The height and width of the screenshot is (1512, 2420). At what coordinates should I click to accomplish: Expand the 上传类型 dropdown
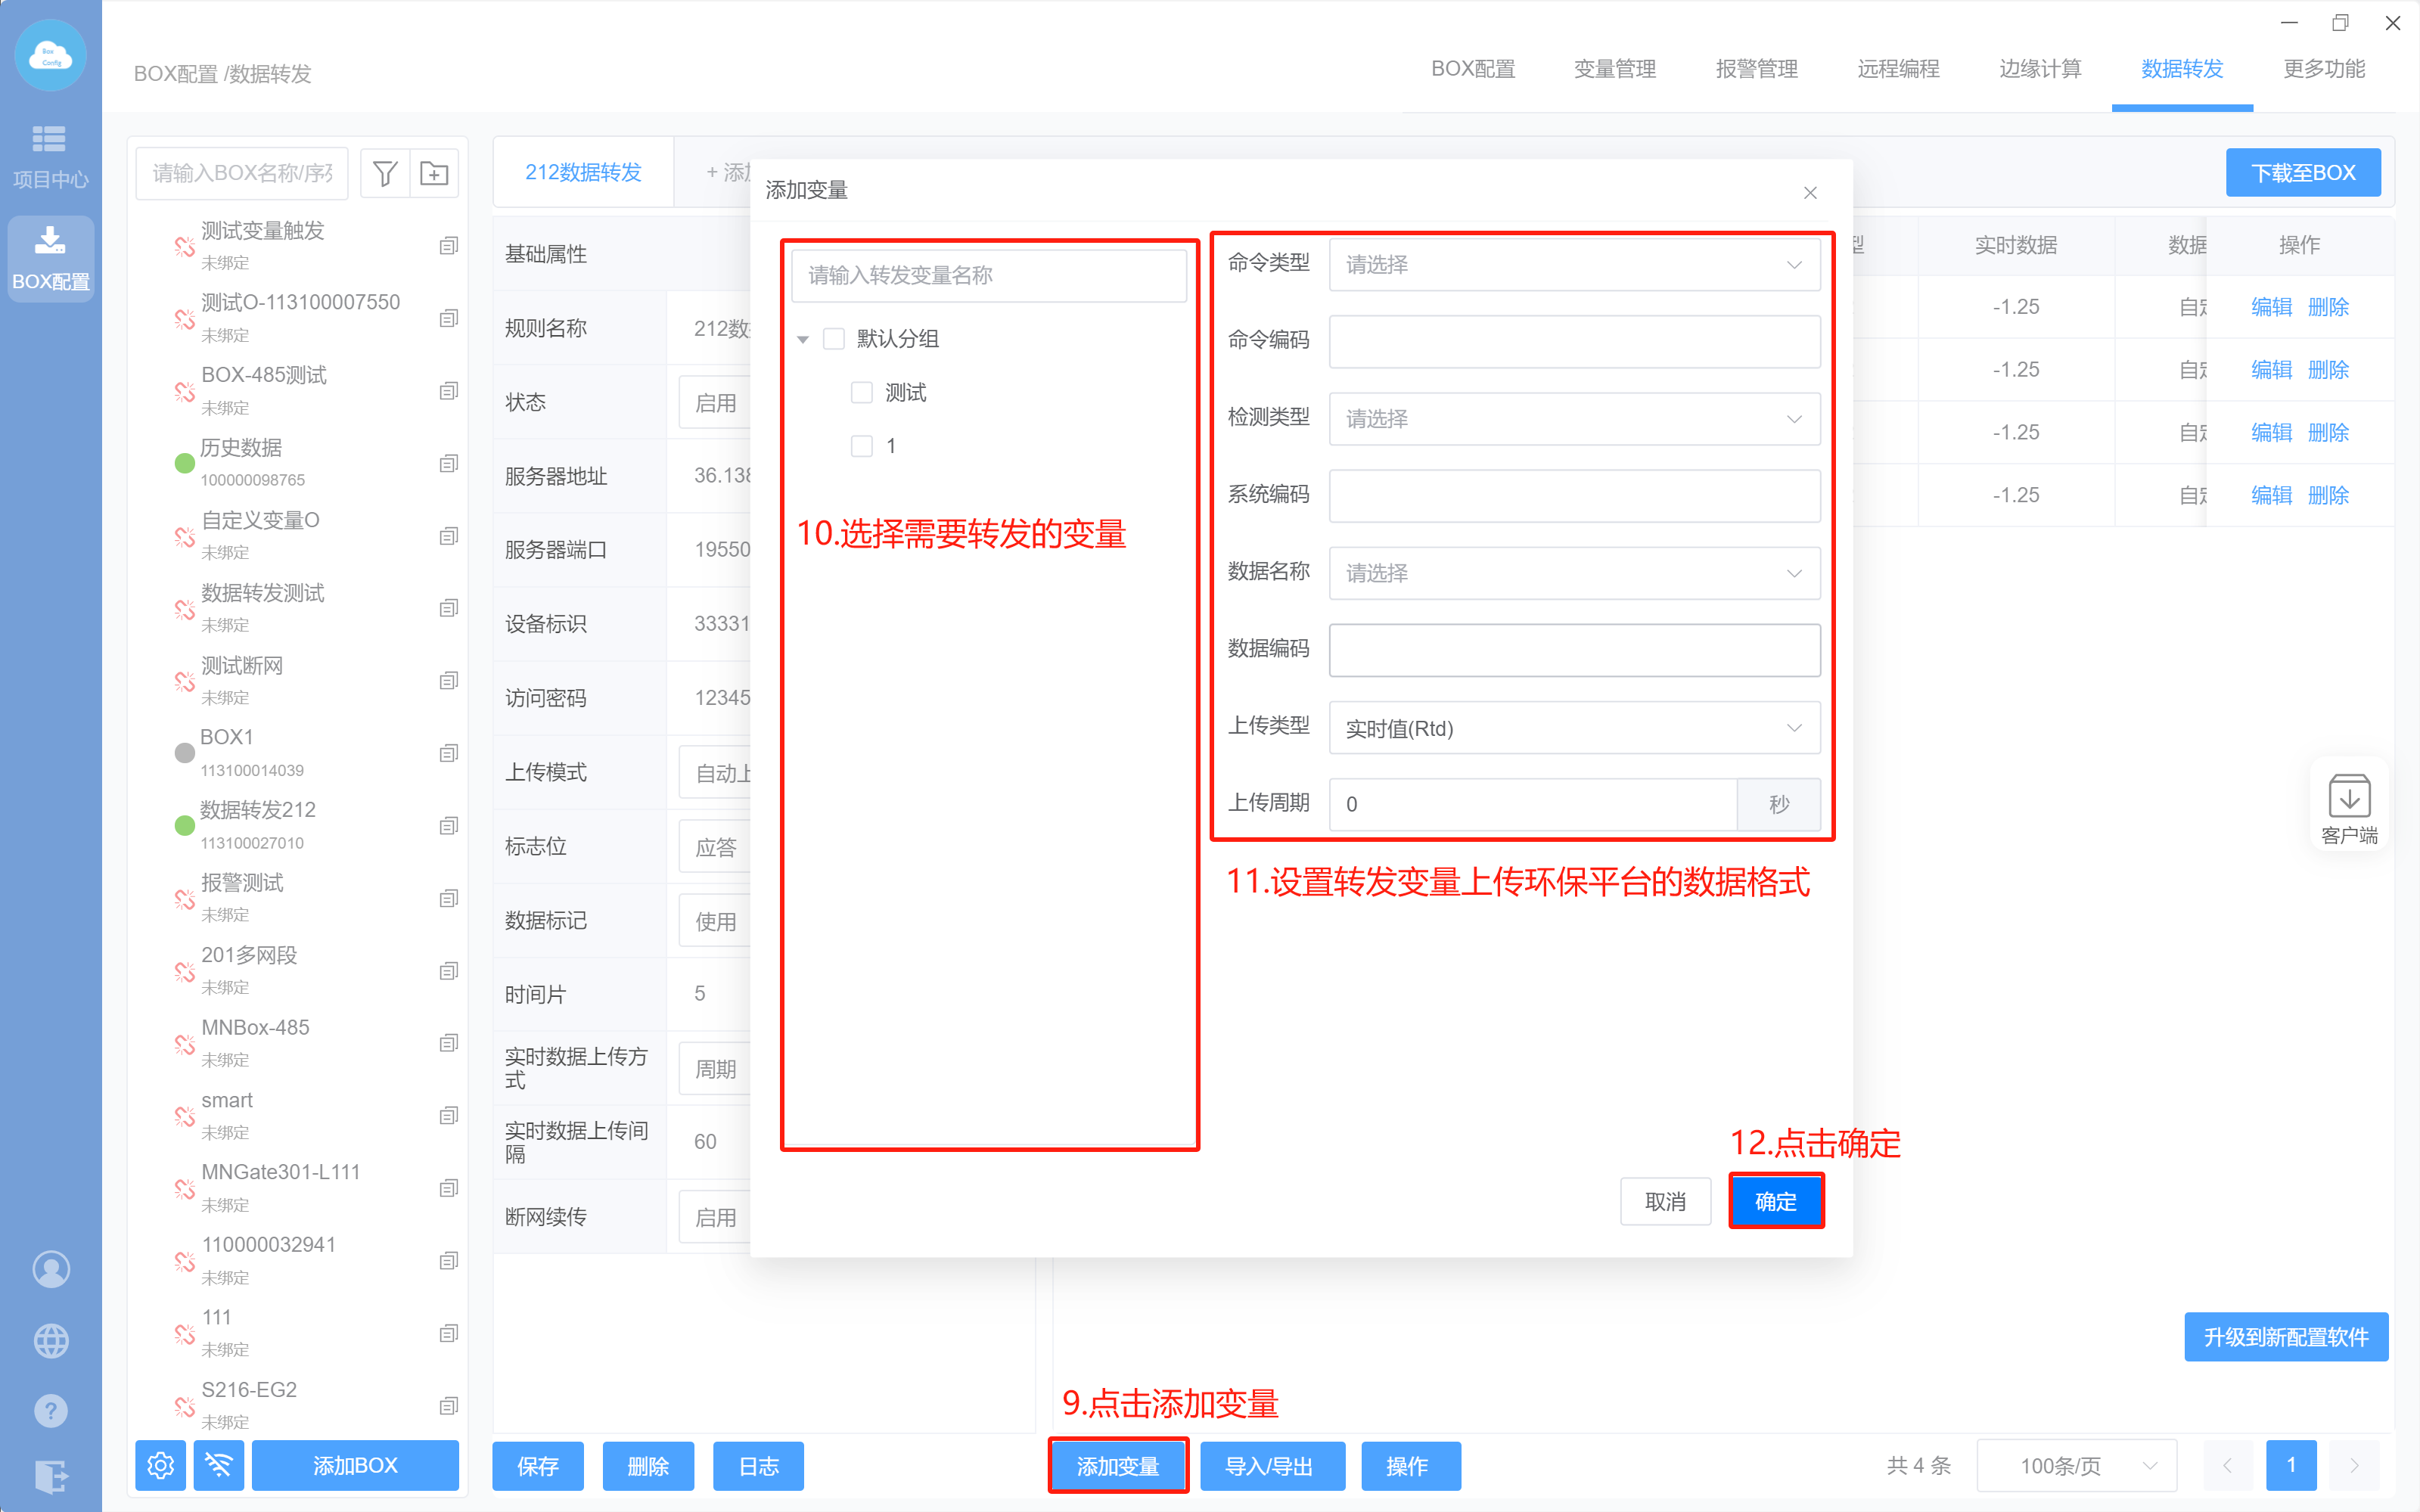point(1573,728)
